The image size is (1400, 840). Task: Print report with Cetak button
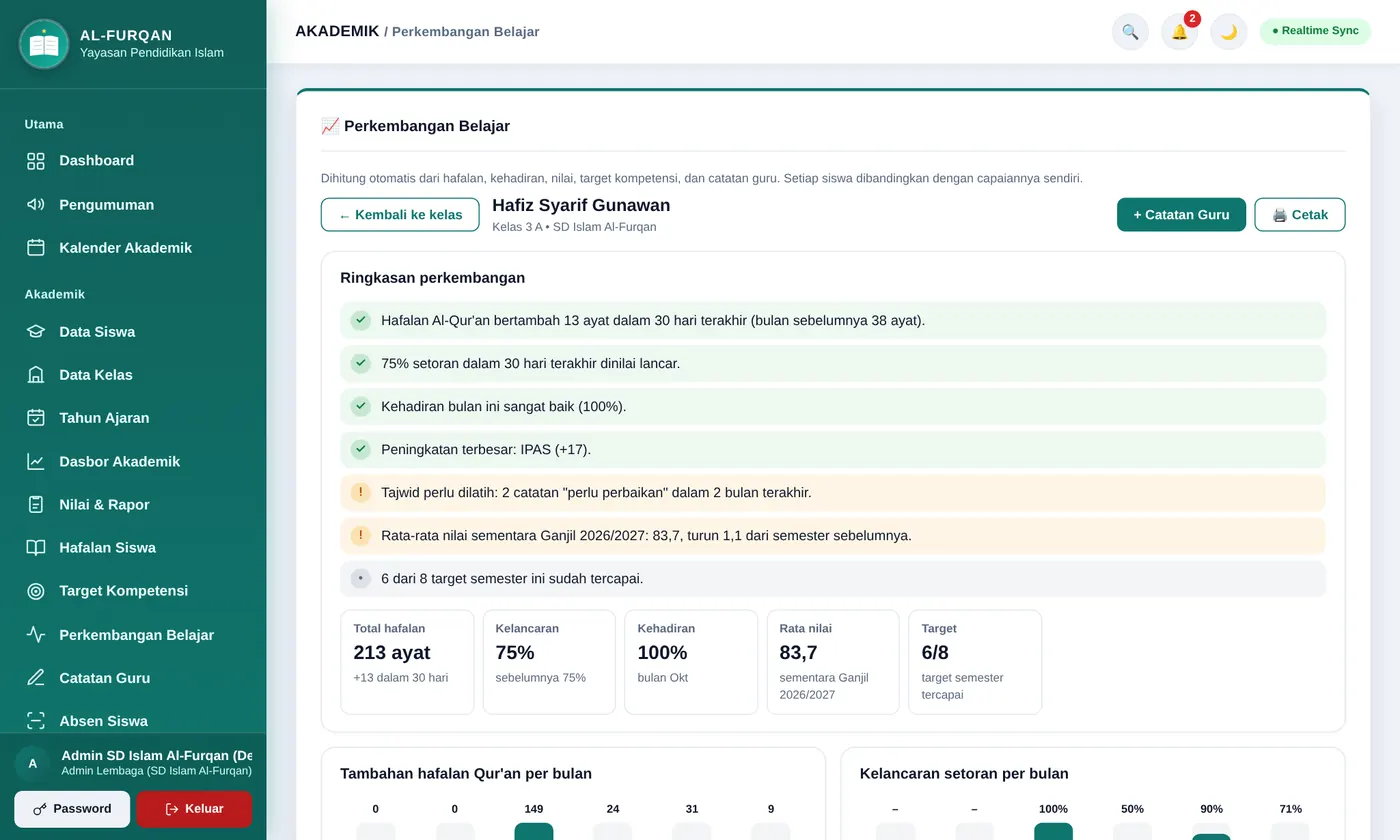(1300, 215)
